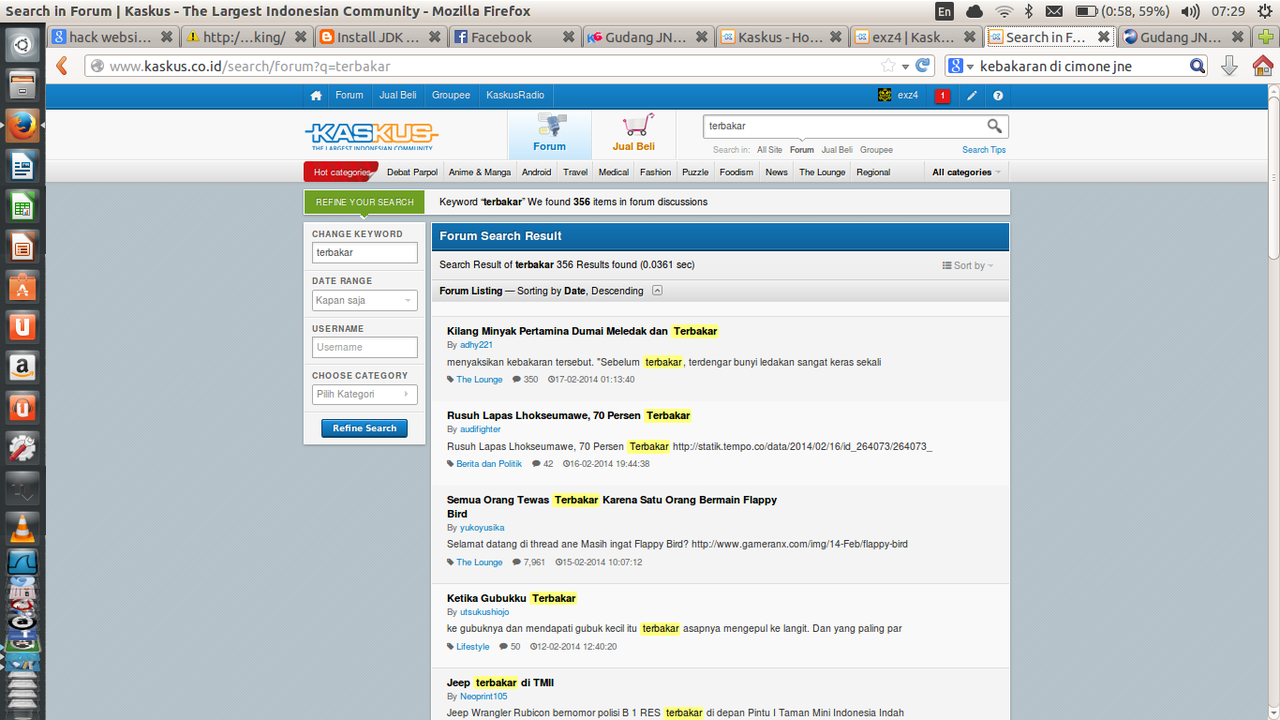The image size is (1280, 720).
Task: Click the browser search bar magnifier
Action: 1198,66
